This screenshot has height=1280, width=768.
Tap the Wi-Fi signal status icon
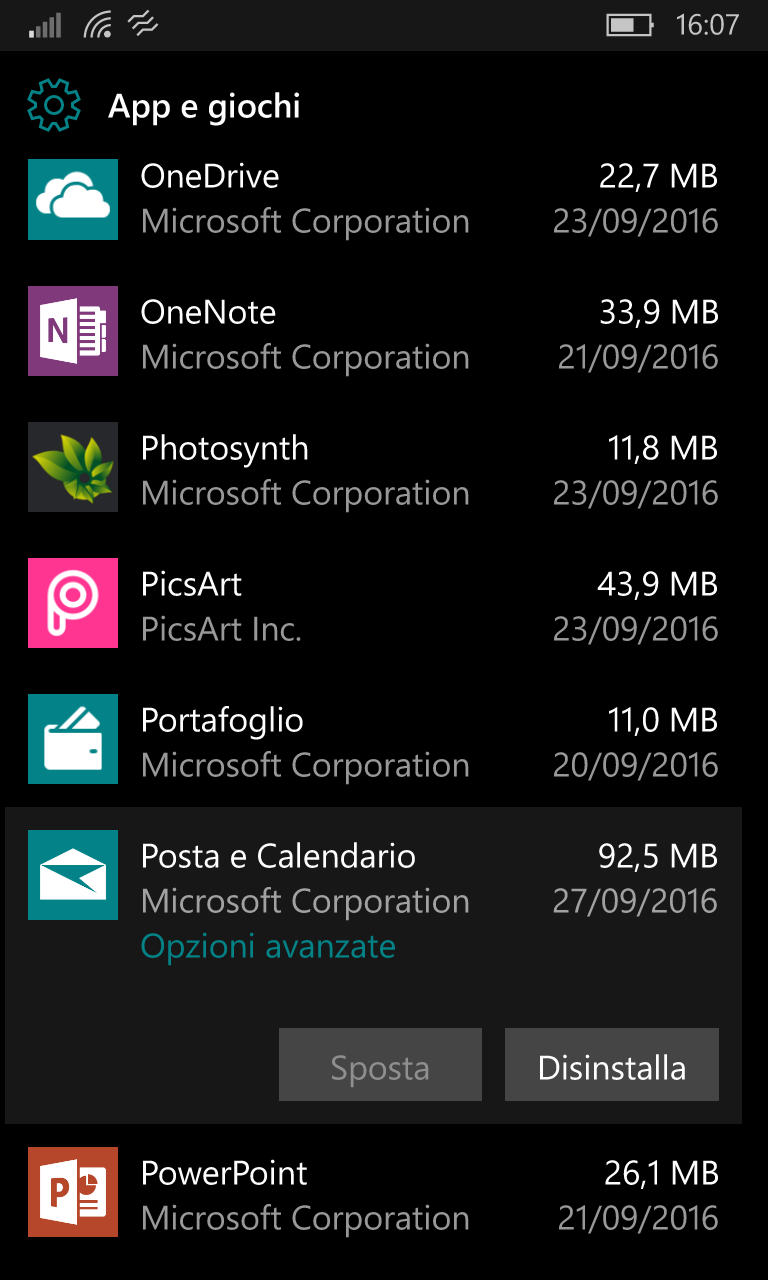pos(98,24)
